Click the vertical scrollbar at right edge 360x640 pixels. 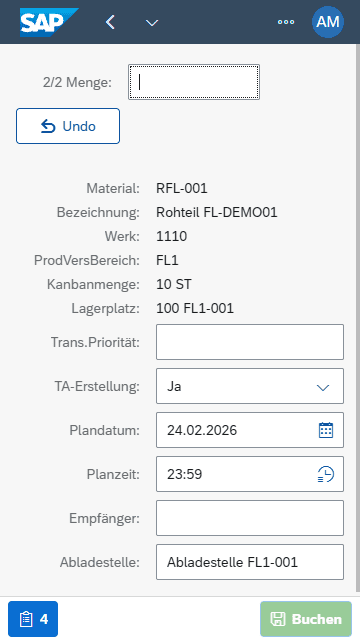(x=358, y=318)
